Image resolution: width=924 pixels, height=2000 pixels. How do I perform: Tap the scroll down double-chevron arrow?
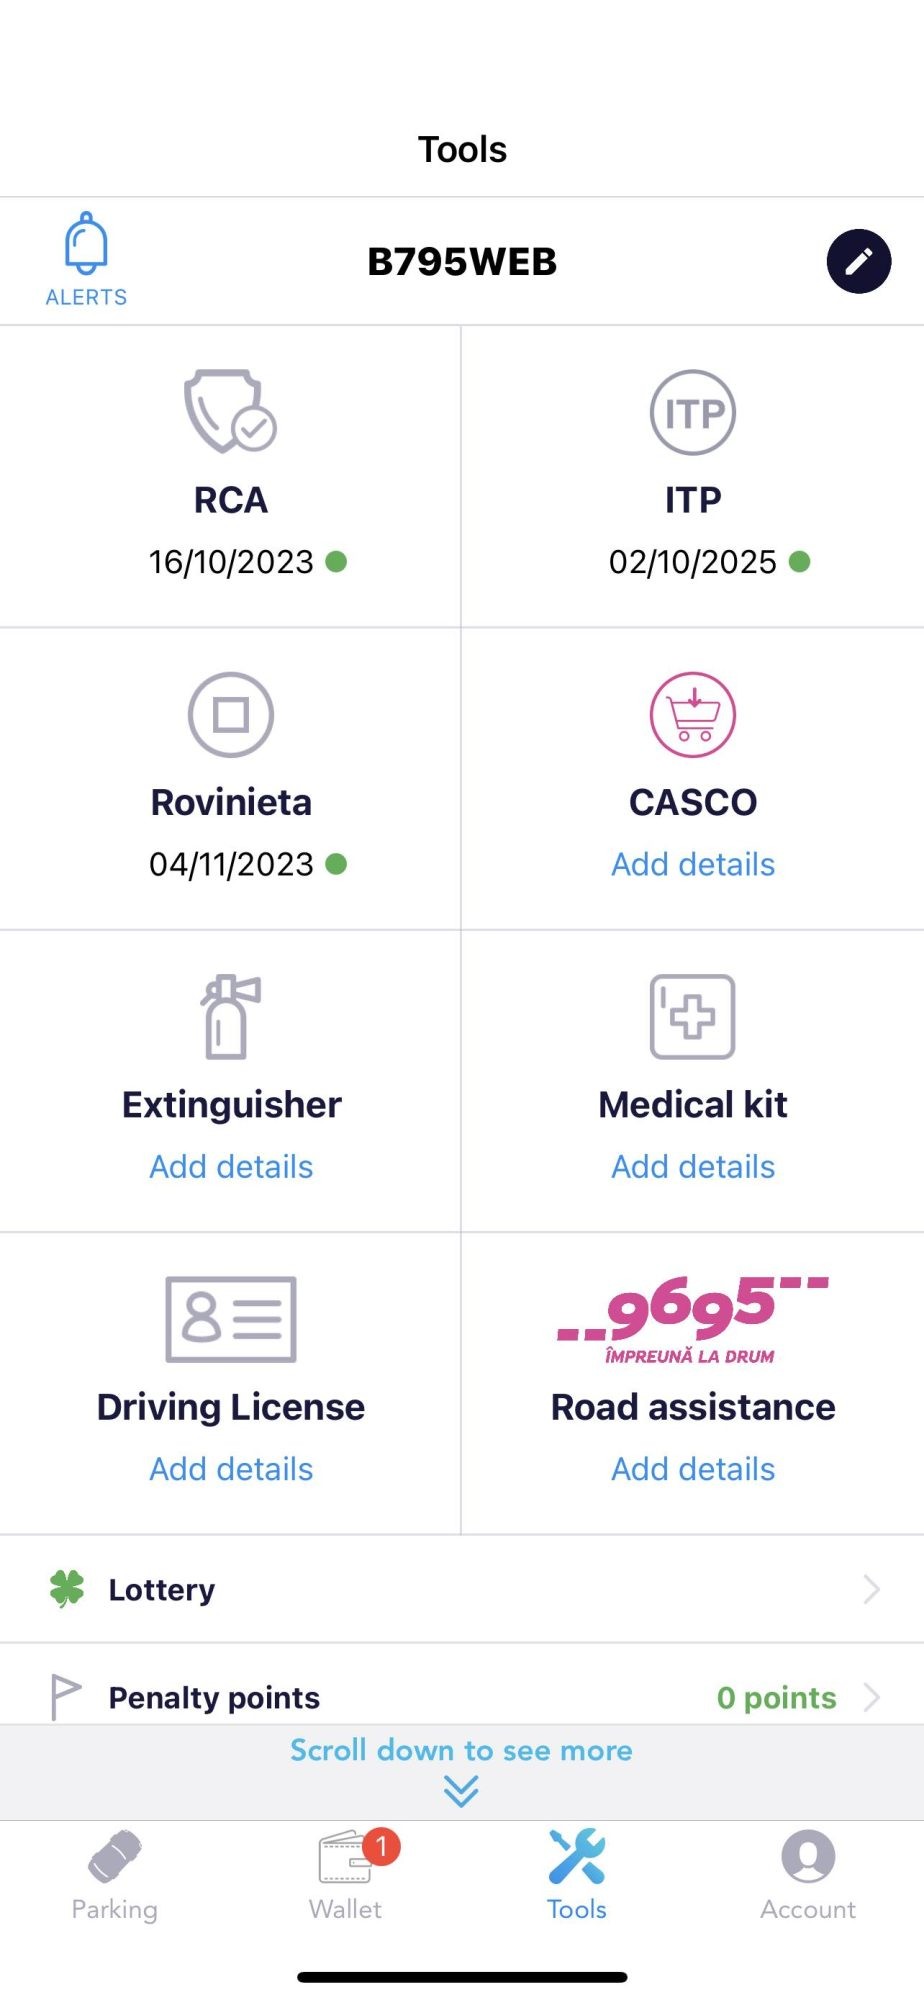(x=461, y=1791)
